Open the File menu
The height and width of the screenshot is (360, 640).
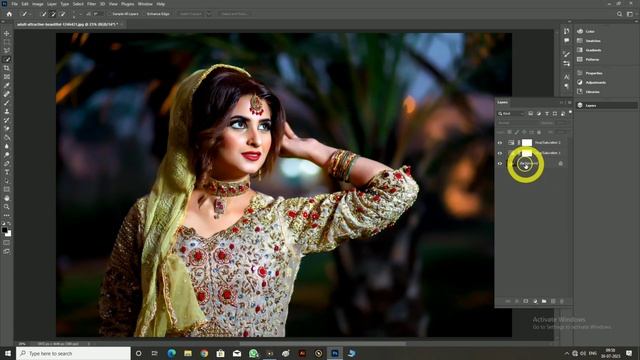click(x=14, y=4)
